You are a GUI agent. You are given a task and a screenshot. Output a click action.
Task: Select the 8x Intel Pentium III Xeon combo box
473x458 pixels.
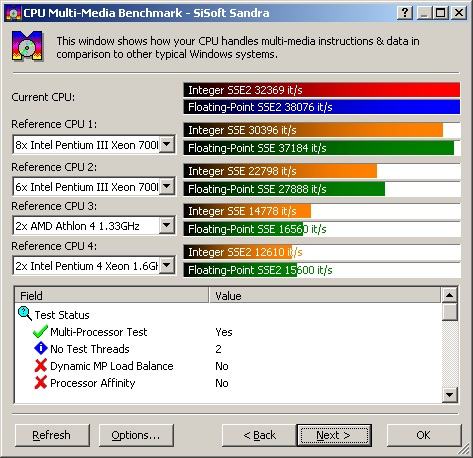click(x=94, y=145)
